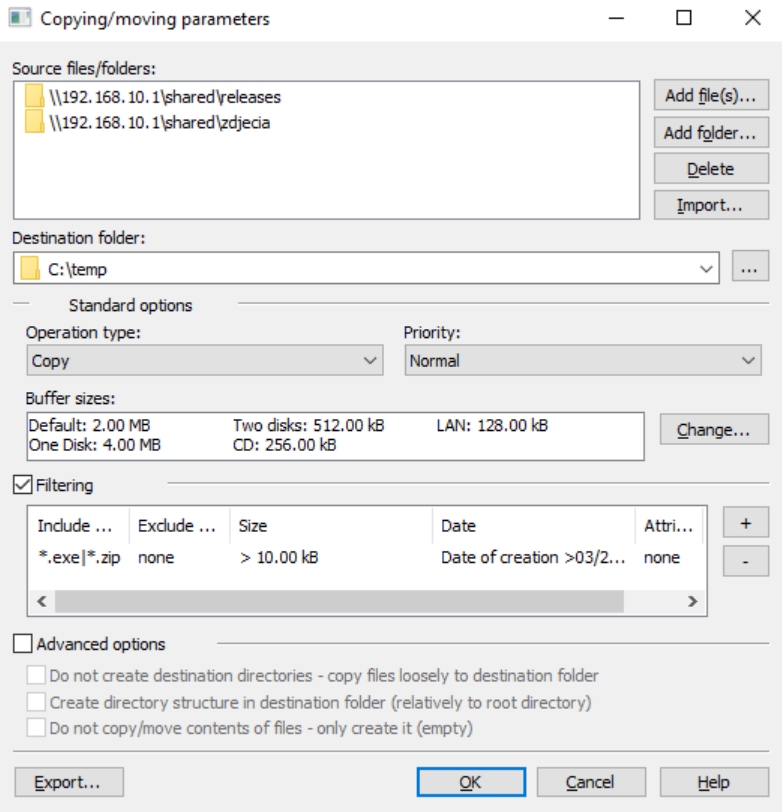Check Do not copy/move contents of files
The width and height of the screenshot is (782, 812).
click(36, 728)
